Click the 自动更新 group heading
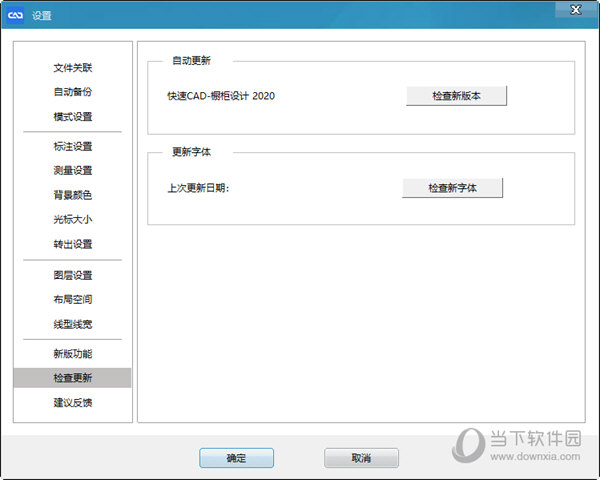 point(191,60)
